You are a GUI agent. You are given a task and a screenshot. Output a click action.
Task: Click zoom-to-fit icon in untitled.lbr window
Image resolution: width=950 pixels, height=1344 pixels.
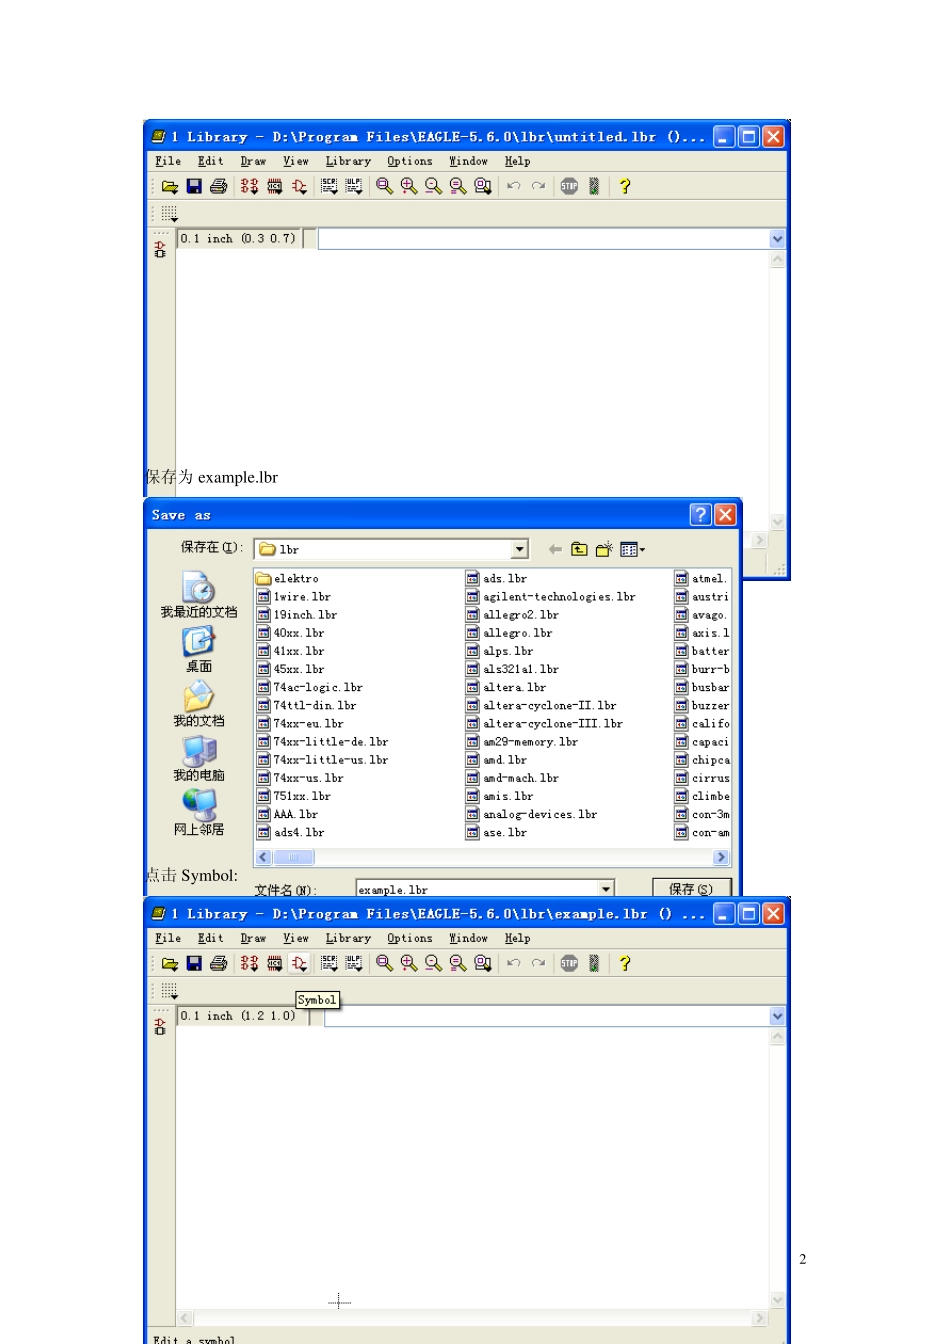(384, 186)
